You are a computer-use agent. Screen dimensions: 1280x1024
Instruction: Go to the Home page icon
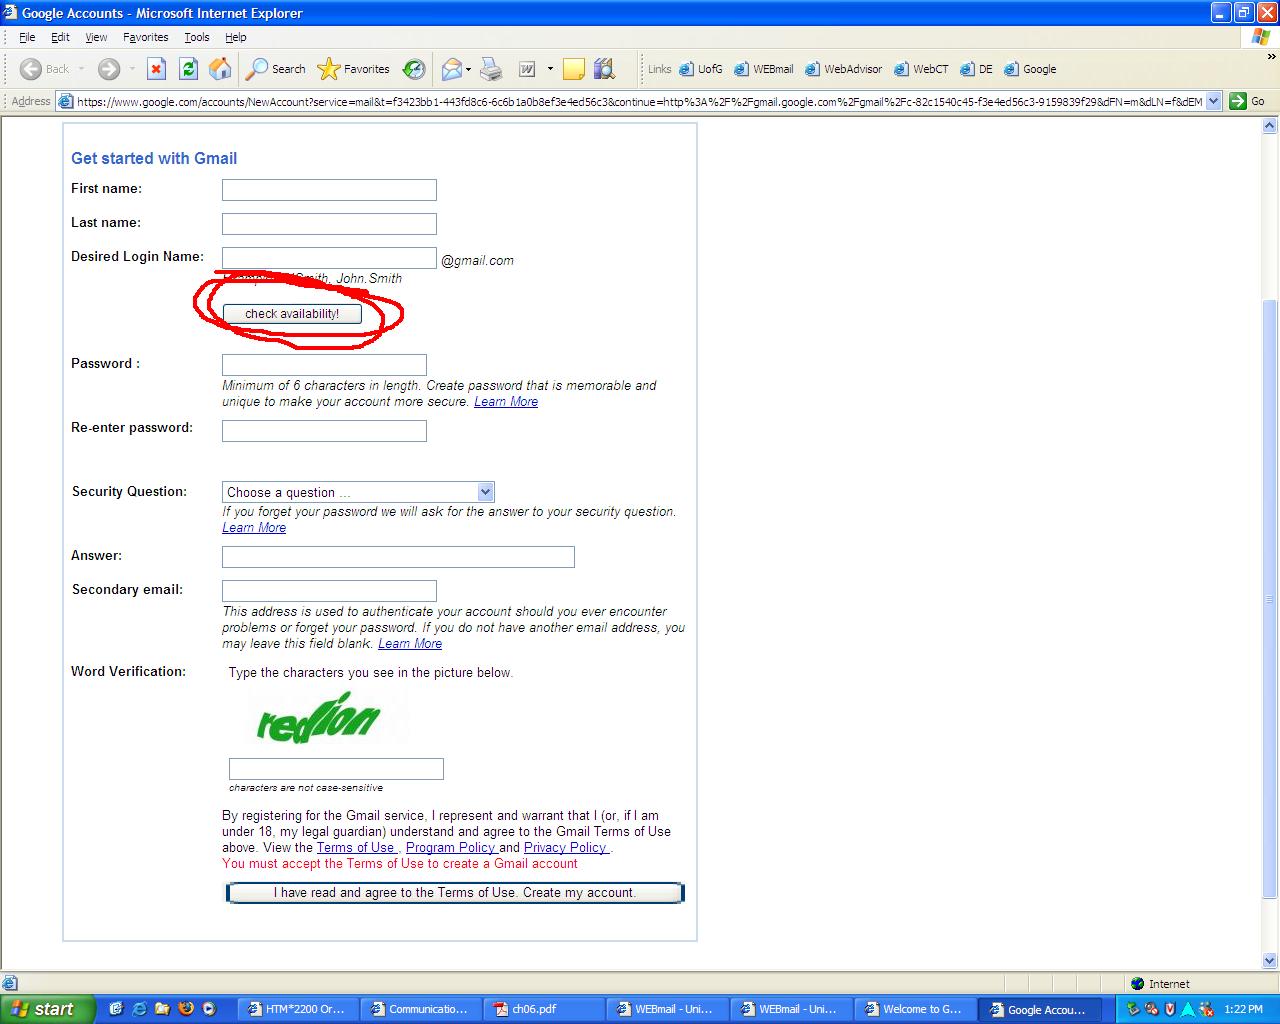[x=220, y=69]
